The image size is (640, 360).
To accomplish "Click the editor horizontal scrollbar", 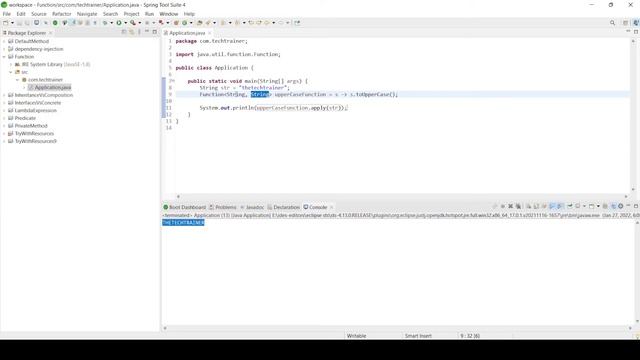I will (402, 196).
